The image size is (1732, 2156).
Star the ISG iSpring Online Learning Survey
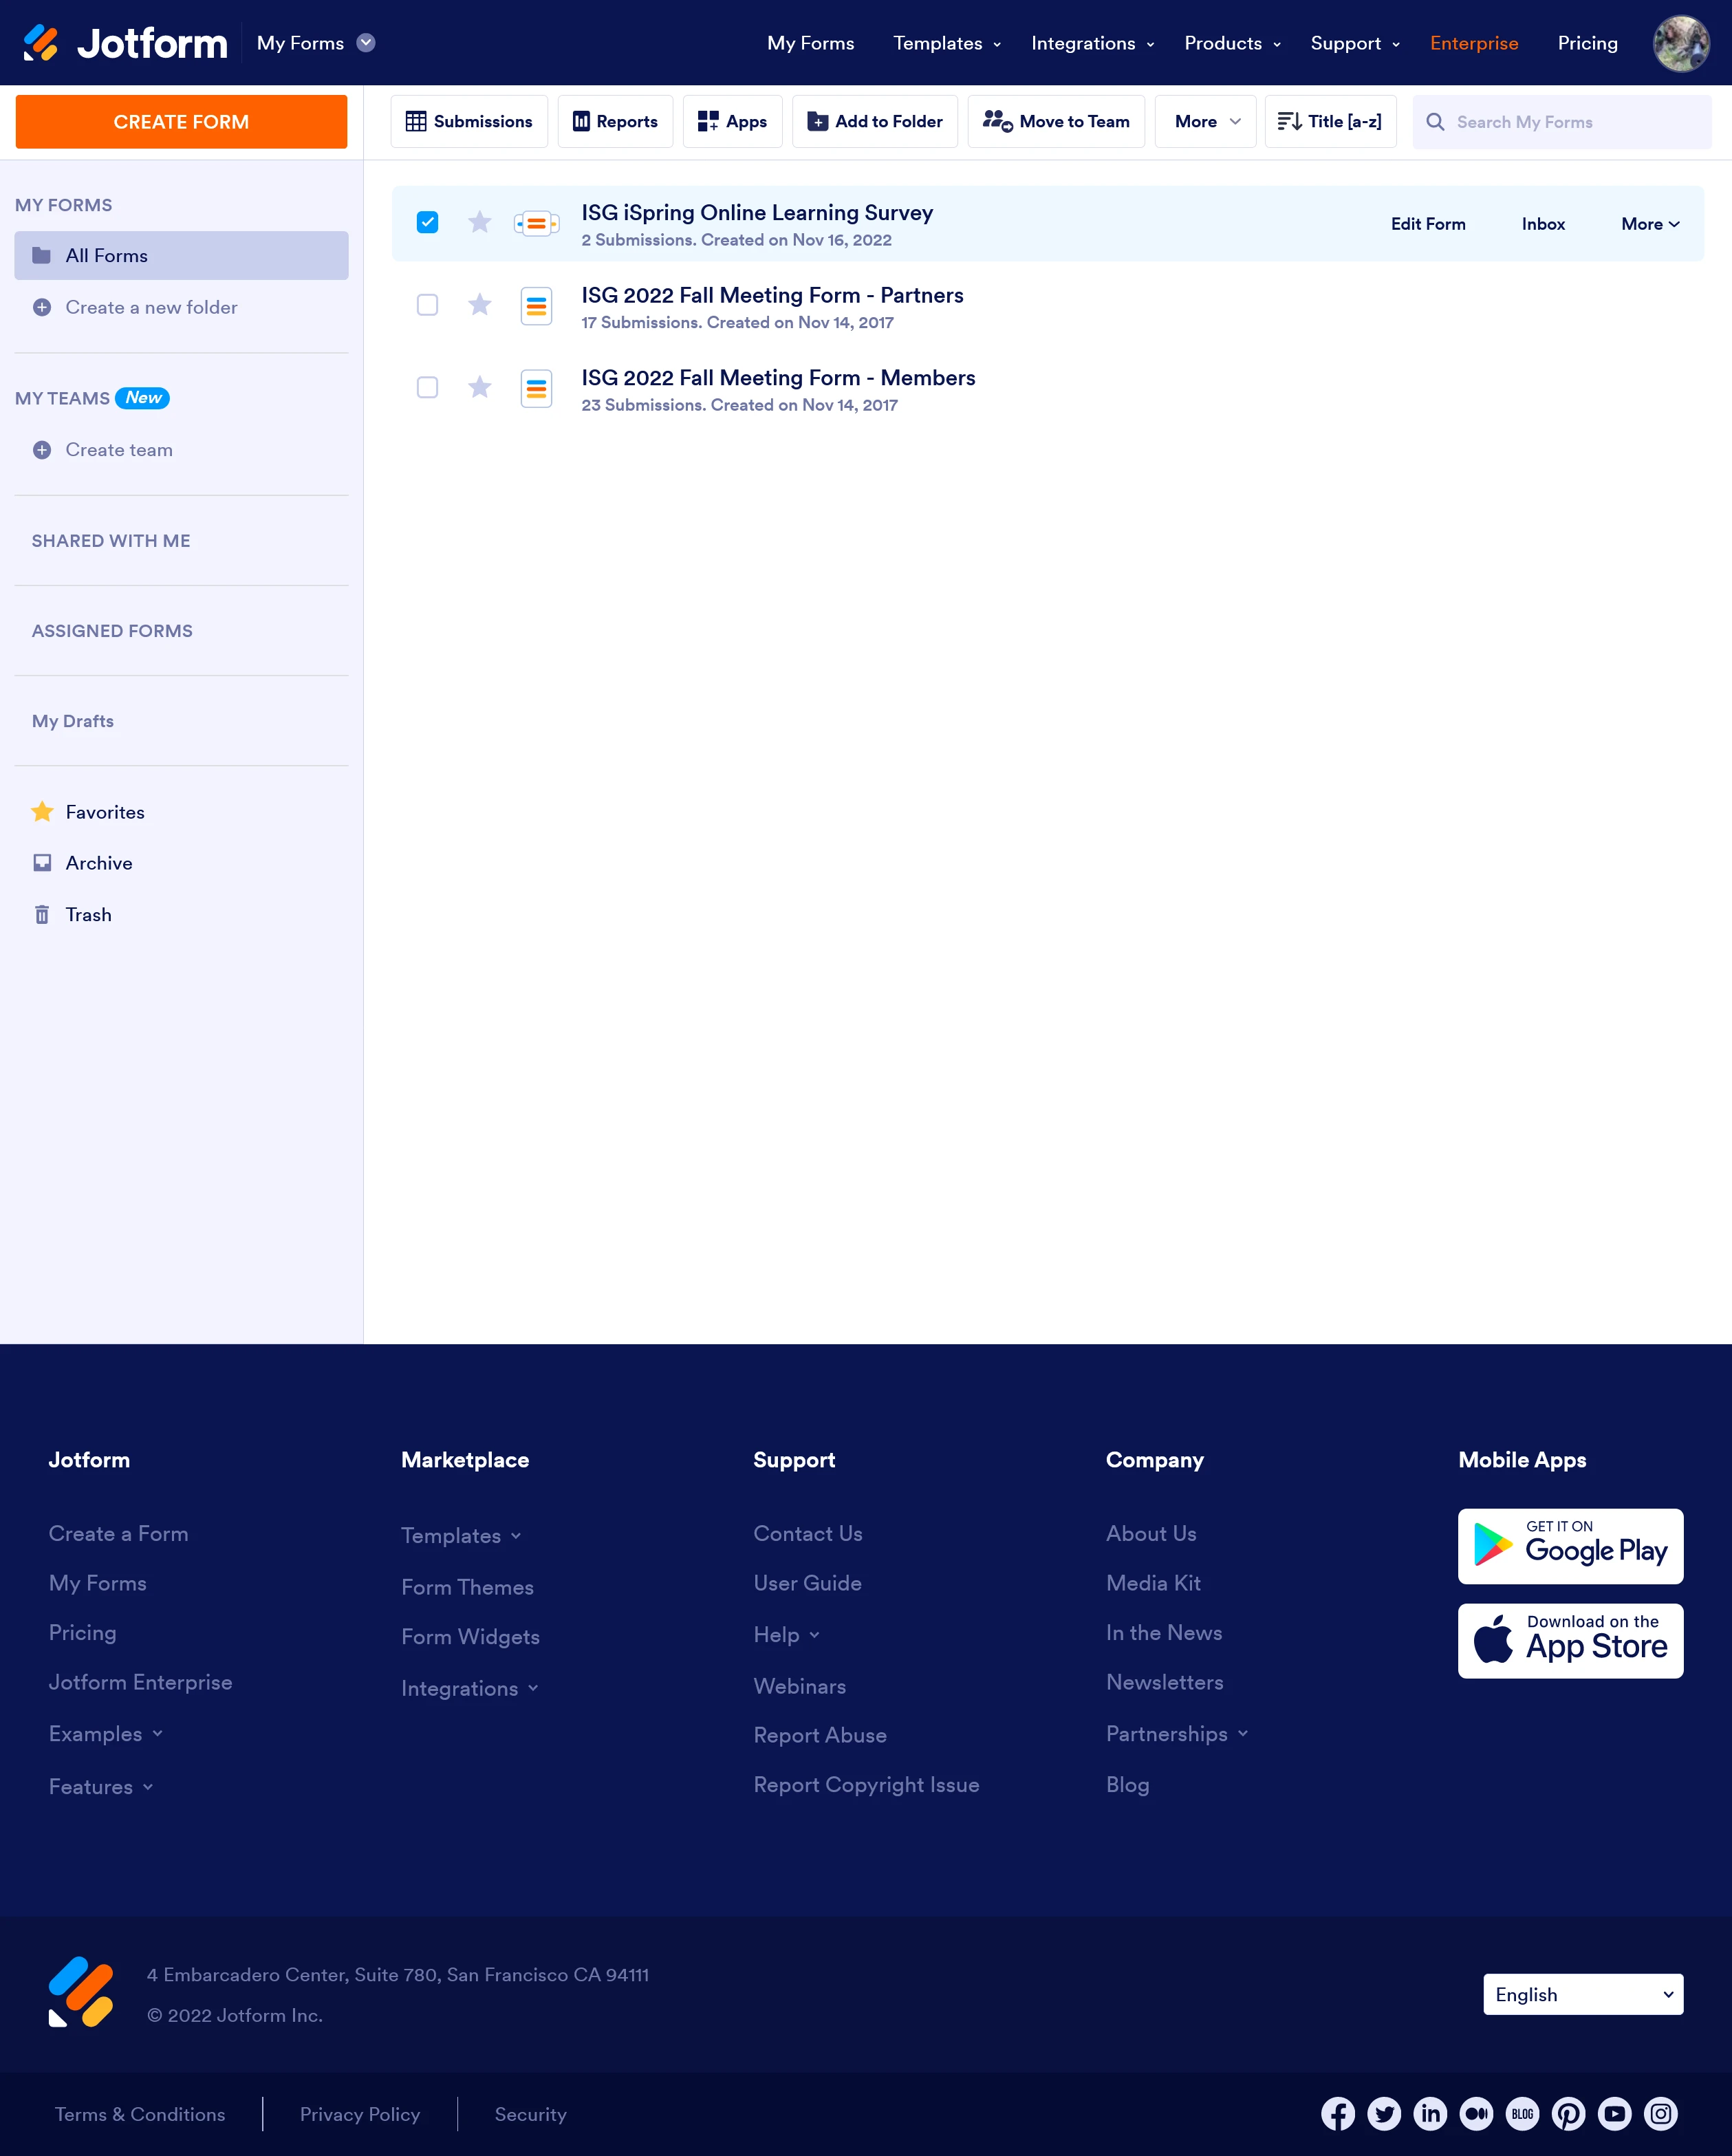(x=480, y=222)
